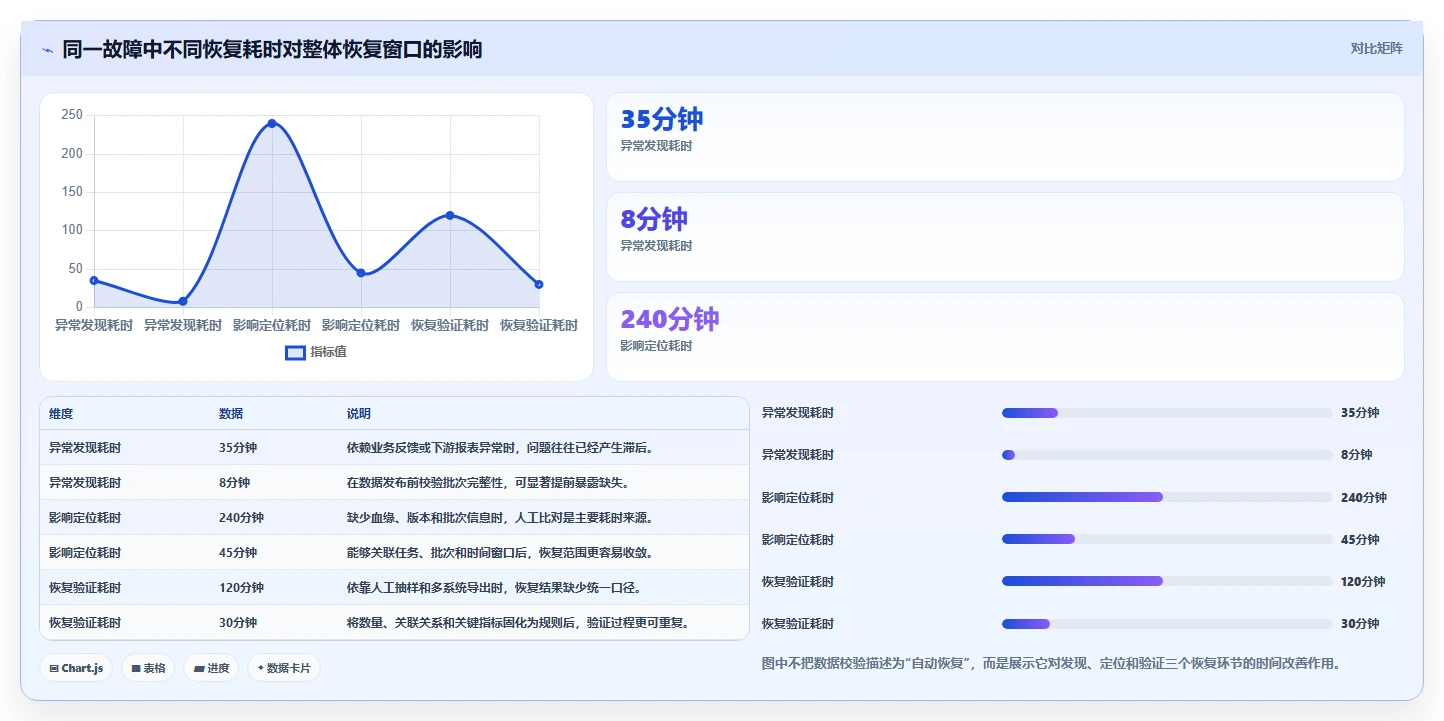Image resolution: width=1444 pixels, height=721 pixels.
Task: Click the 120分钟 value right of its progress bar
Action: [1364, 581]
